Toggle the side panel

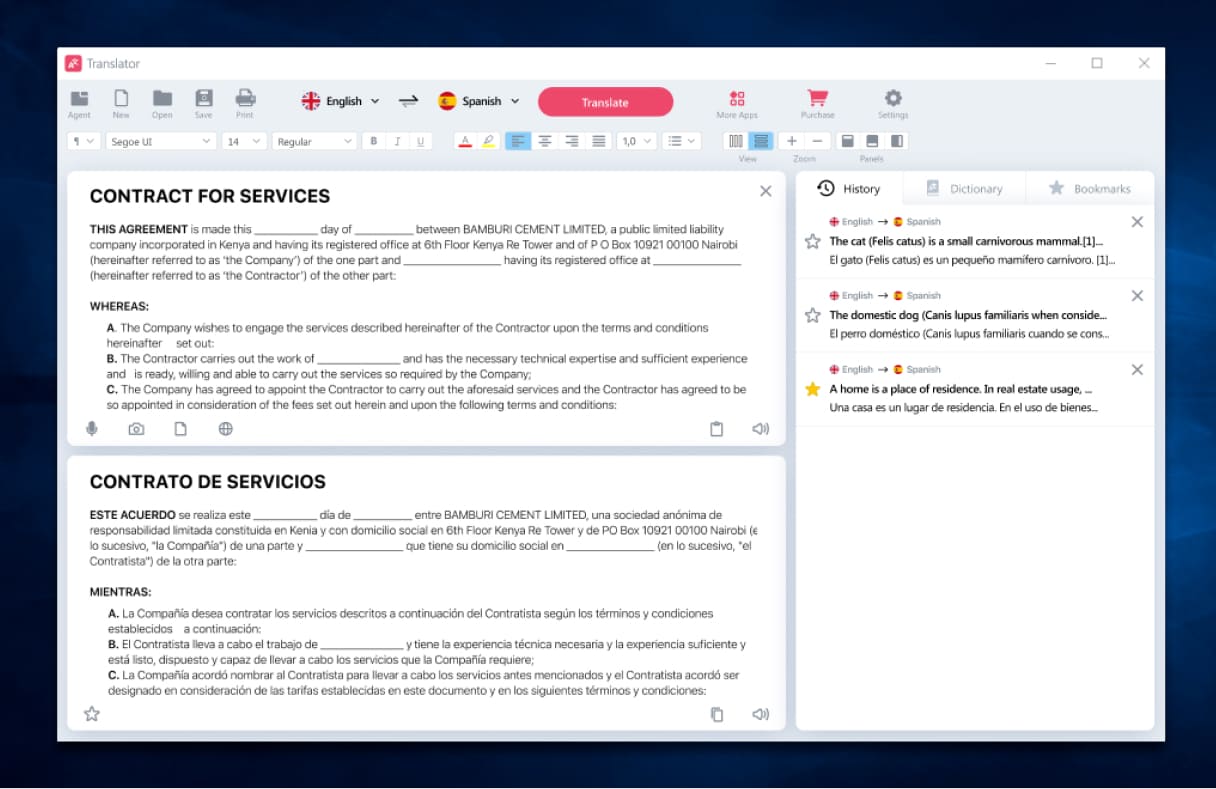(897, 141)
